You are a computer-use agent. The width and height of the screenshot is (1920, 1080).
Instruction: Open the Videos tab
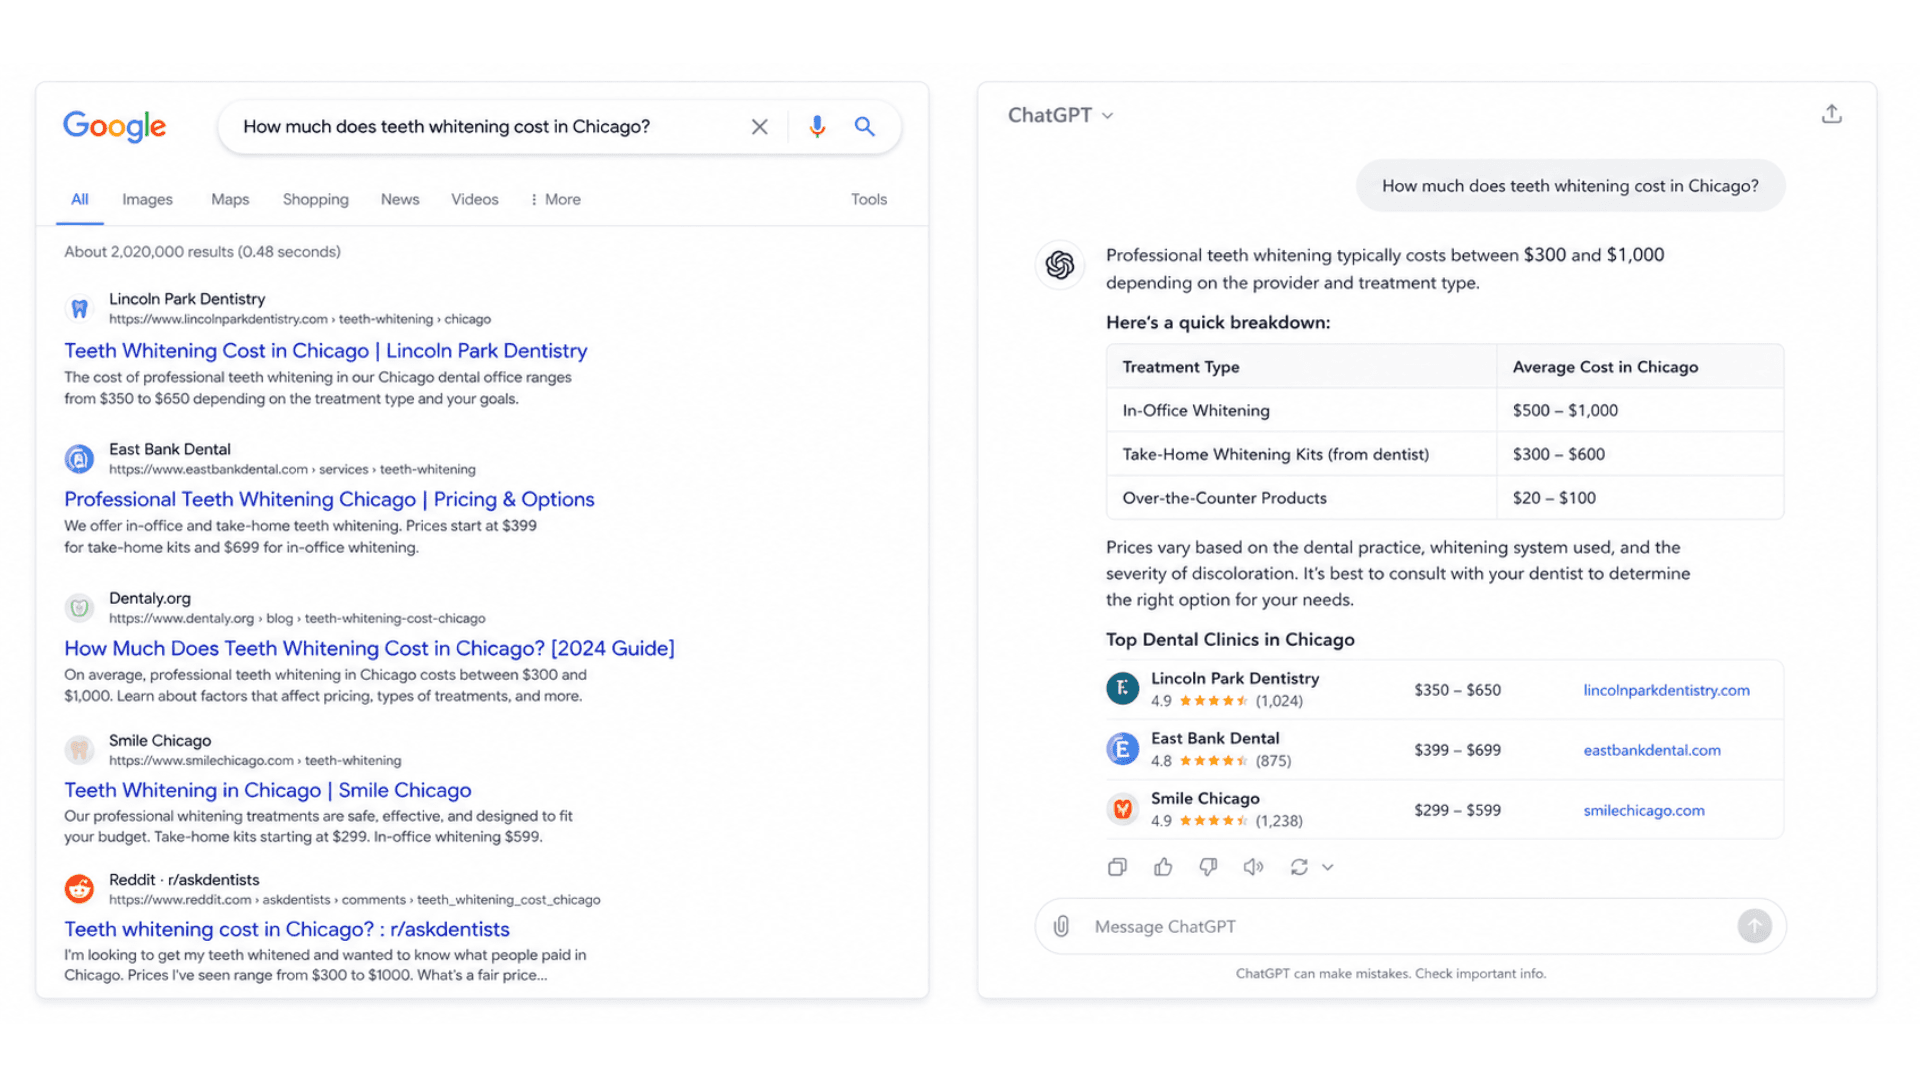pos(475,199)
